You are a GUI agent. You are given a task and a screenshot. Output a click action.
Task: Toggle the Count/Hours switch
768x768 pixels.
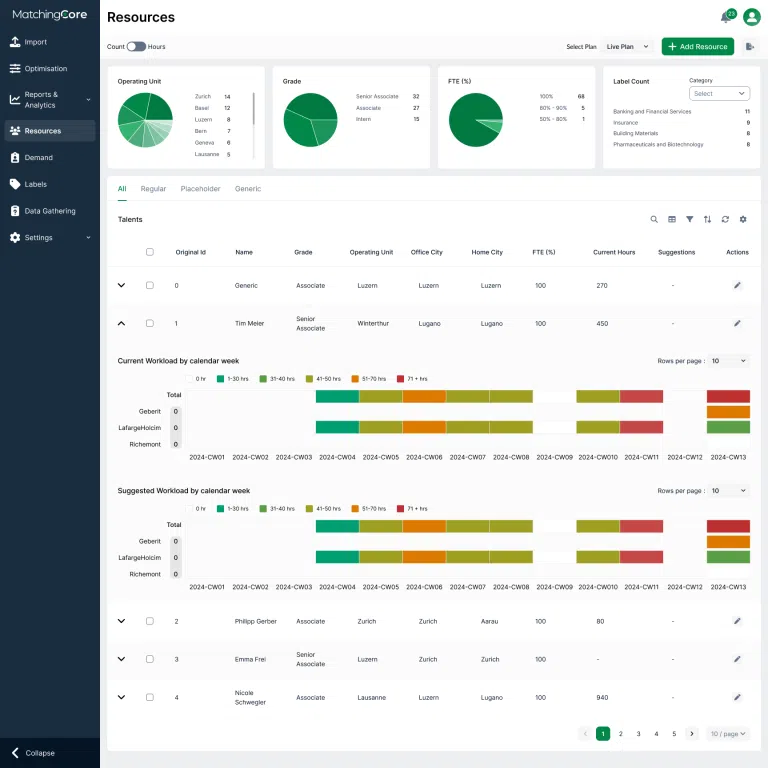click(136, 47)
